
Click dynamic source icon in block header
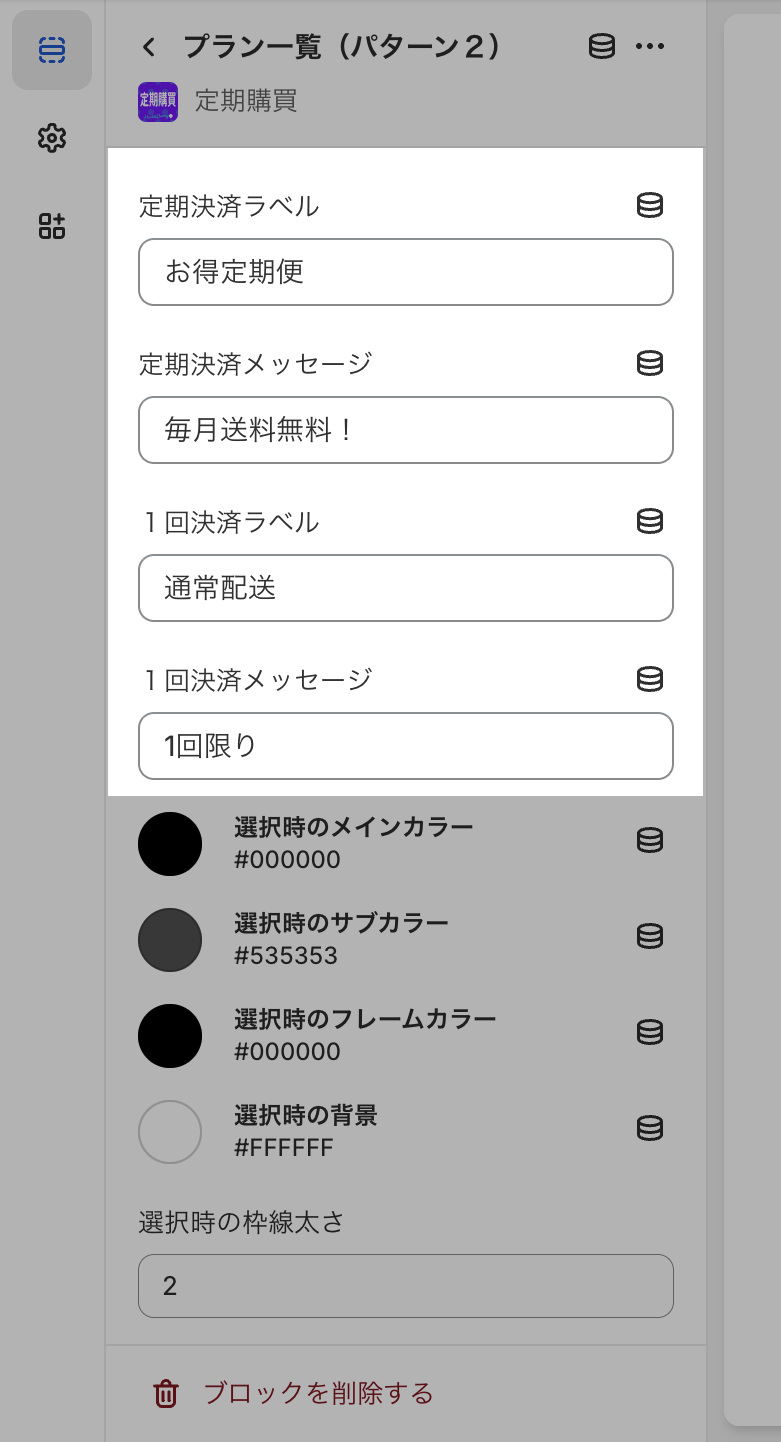[602, 47]
